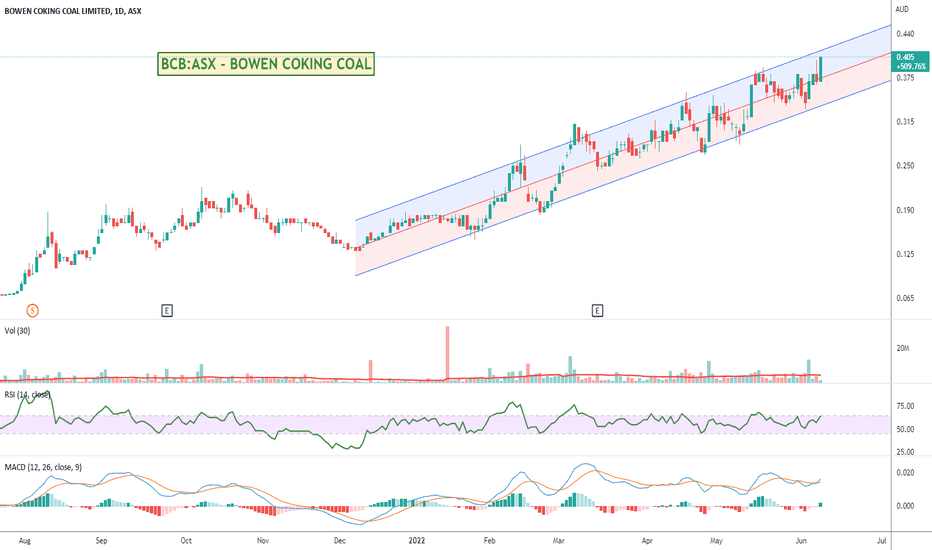
Task: Click the RSI (14, close) indicator legend
Action: point(27,394)
